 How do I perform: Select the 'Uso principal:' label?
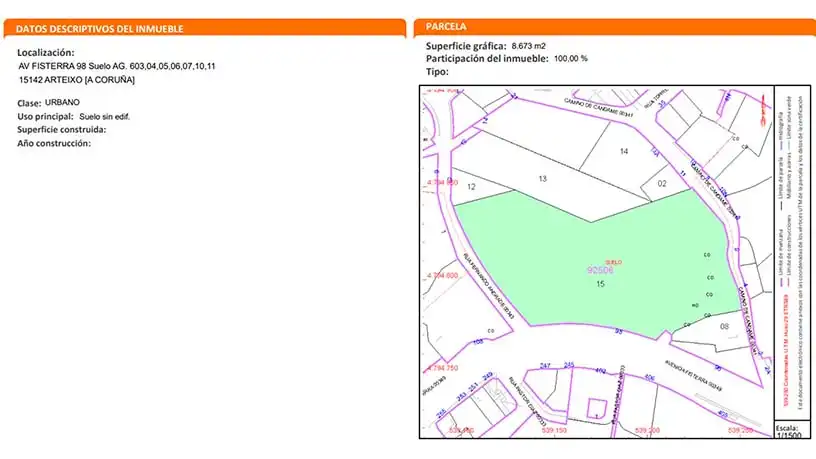click(x=45, y=117)
